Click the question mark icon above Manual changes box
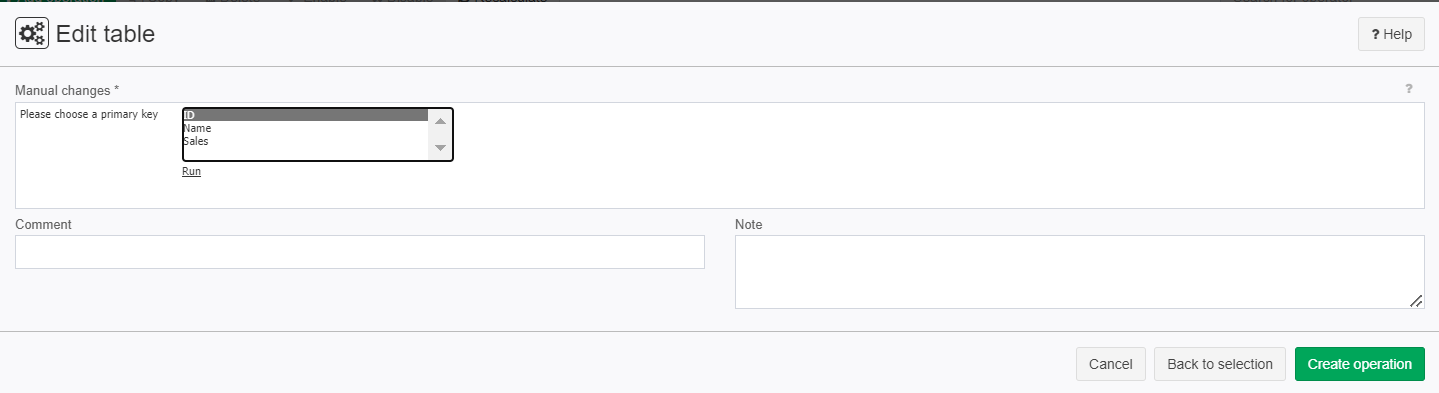Image resolution: width=1439 pixels, height=393 pixels. [x=1409, y=89]
